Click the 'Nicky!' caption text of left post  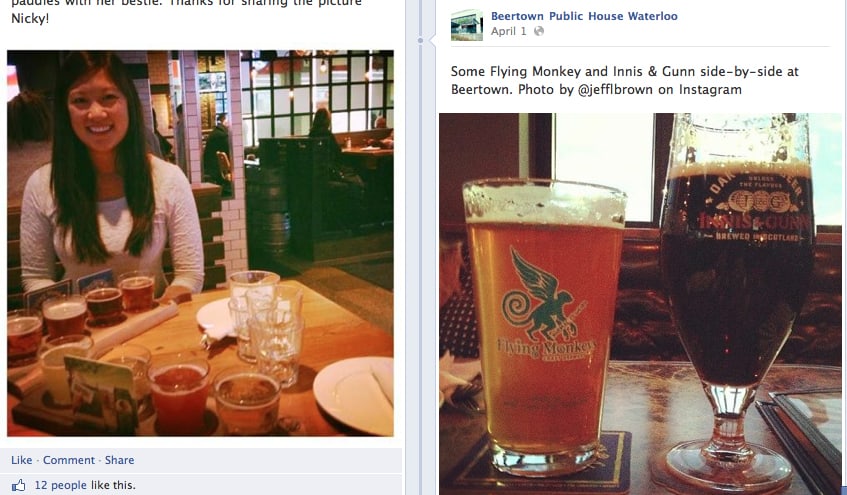(30, 18)
